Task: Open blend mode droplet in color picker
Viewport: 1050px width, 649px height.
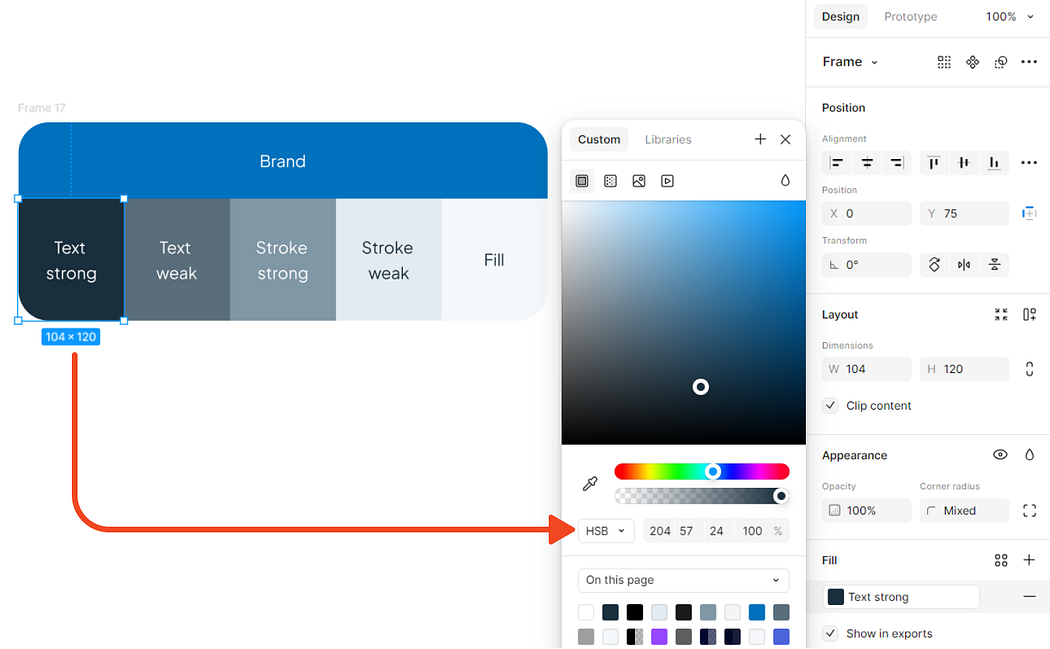Action: click(785, 180)
